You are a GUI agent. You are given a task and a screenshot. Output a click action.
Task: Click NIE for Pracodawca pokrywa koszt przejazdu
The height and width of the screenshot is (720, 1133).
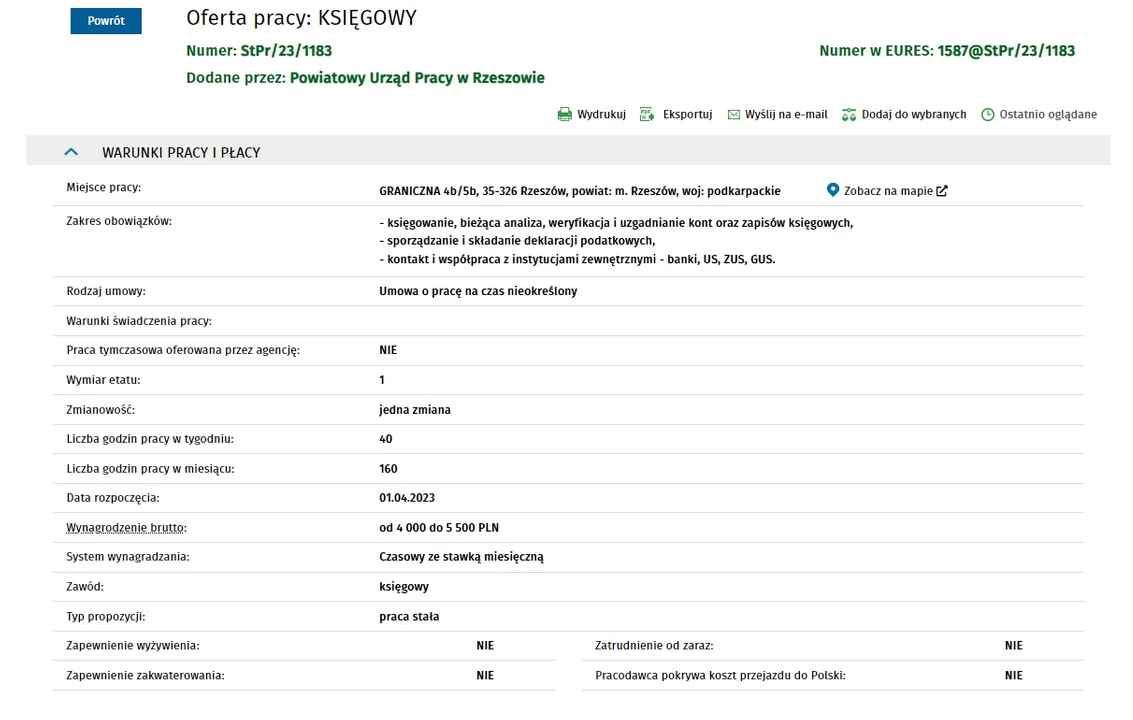[1013, 675]
